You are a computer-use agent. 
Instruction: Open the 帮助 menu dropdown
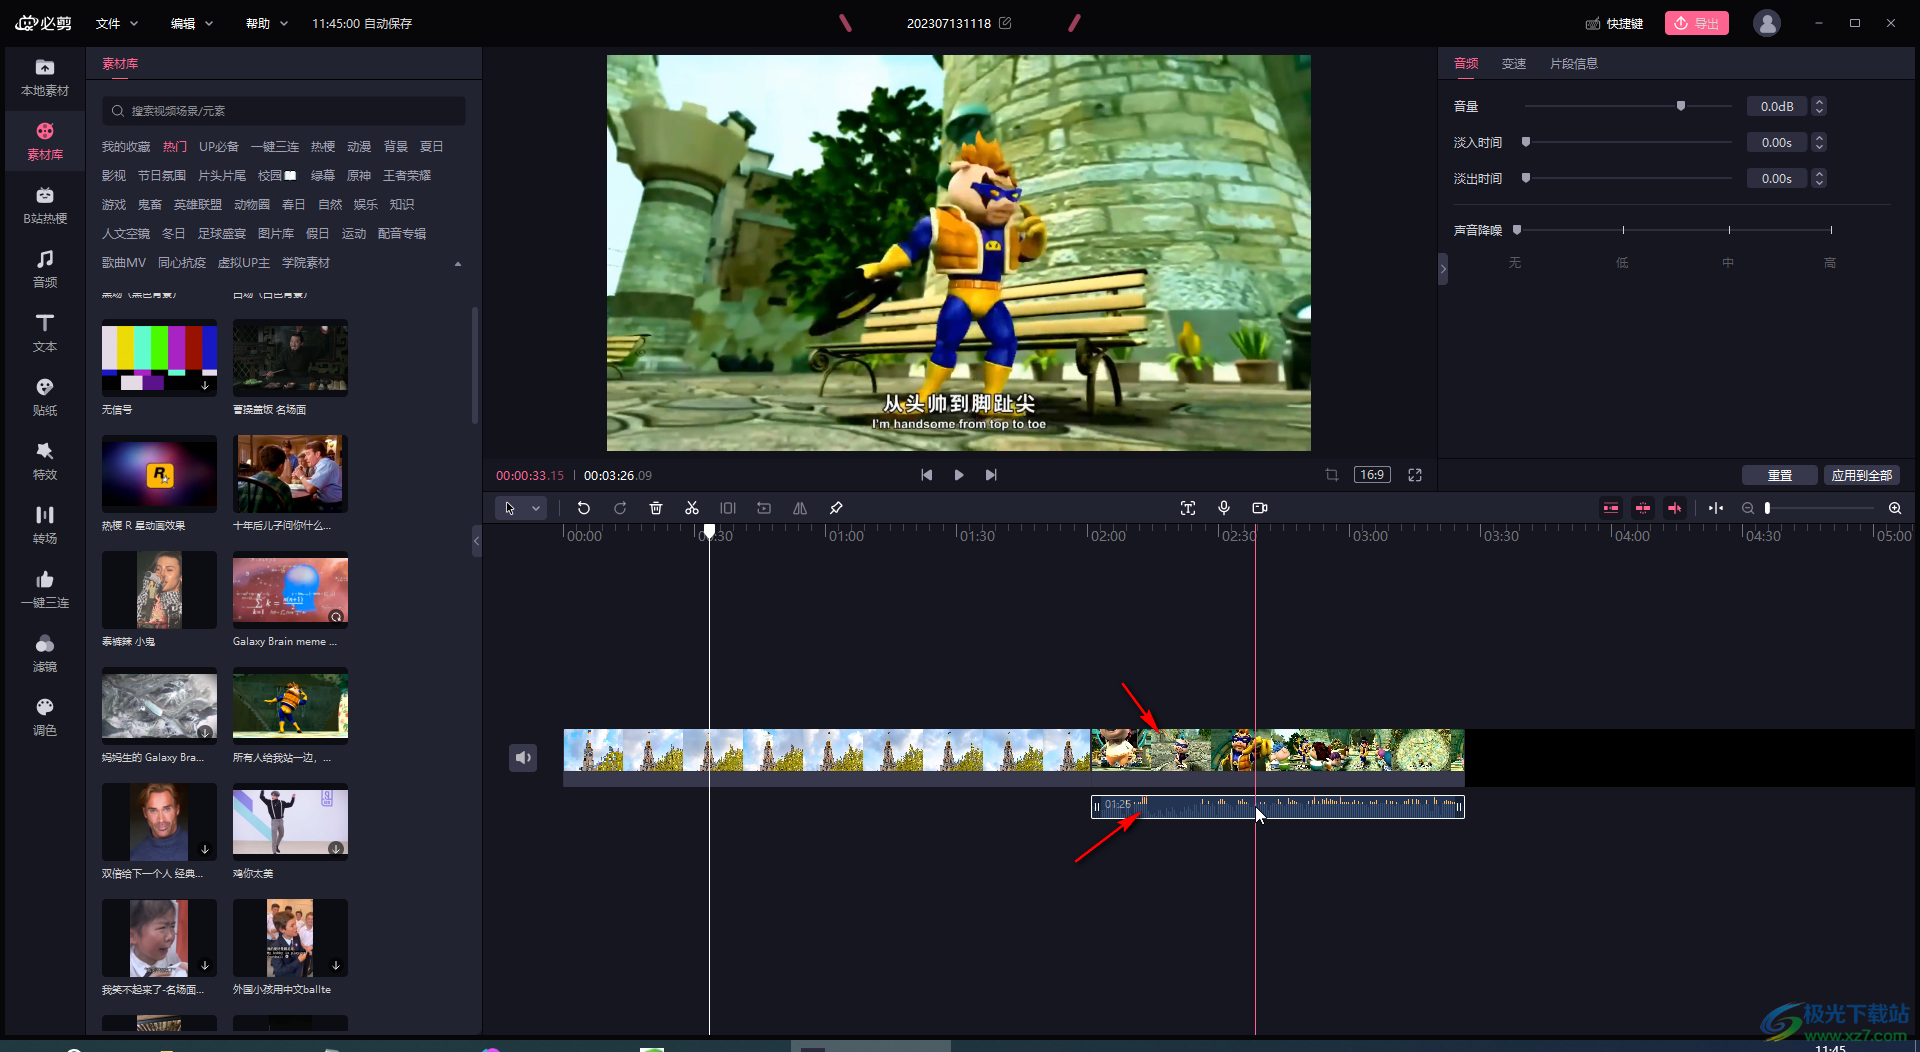pos(267,23)
